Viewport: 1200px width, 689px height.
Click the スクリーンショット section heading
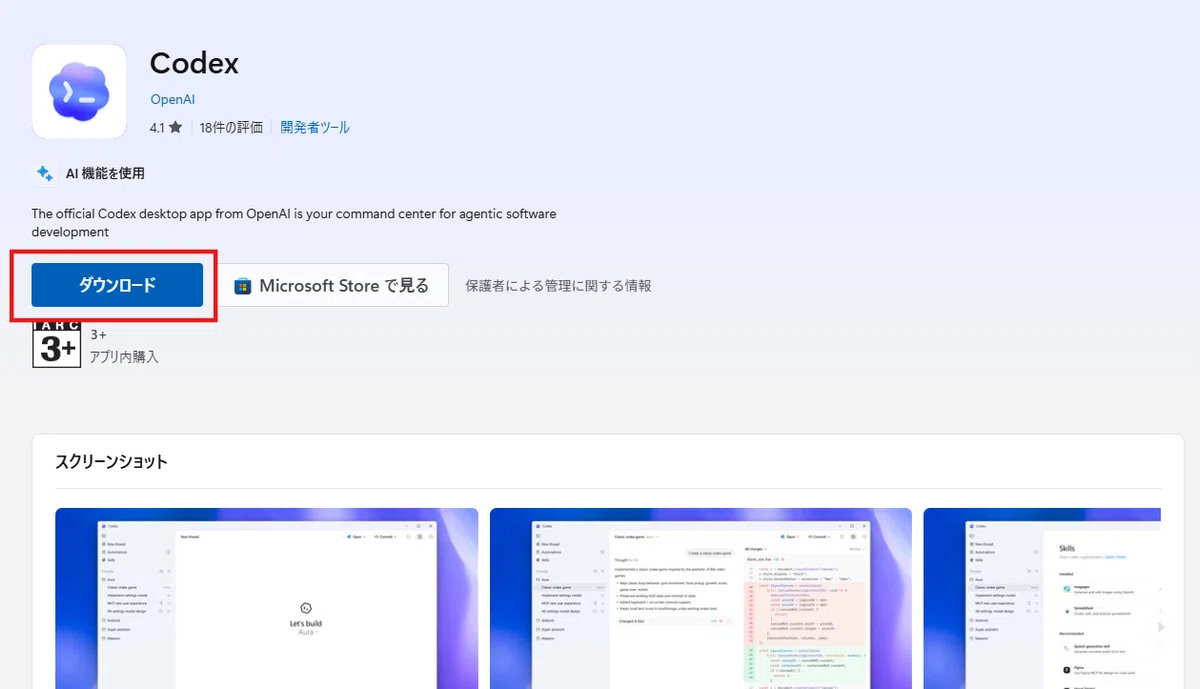111,462
